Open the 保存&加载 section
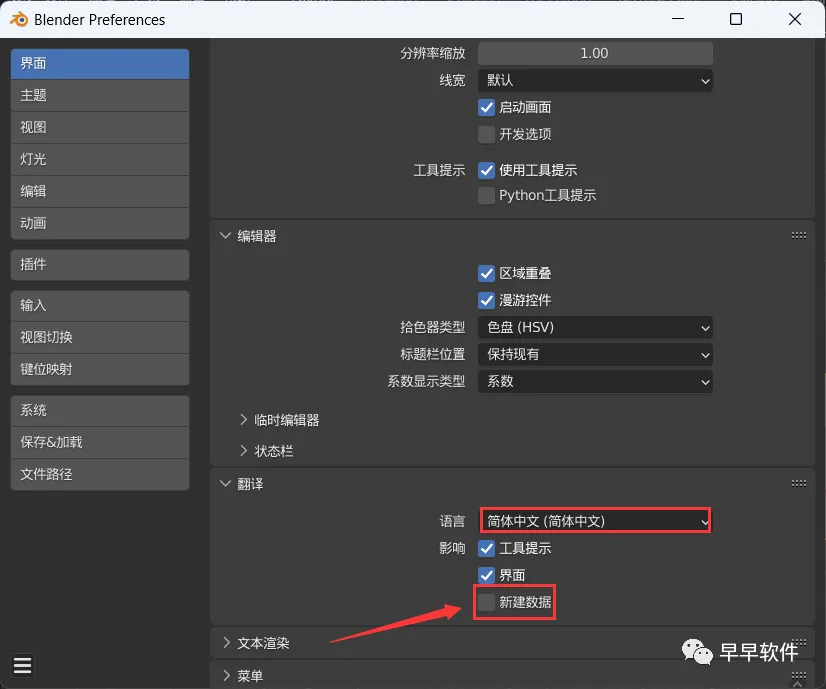 click(x=100, y=442)
